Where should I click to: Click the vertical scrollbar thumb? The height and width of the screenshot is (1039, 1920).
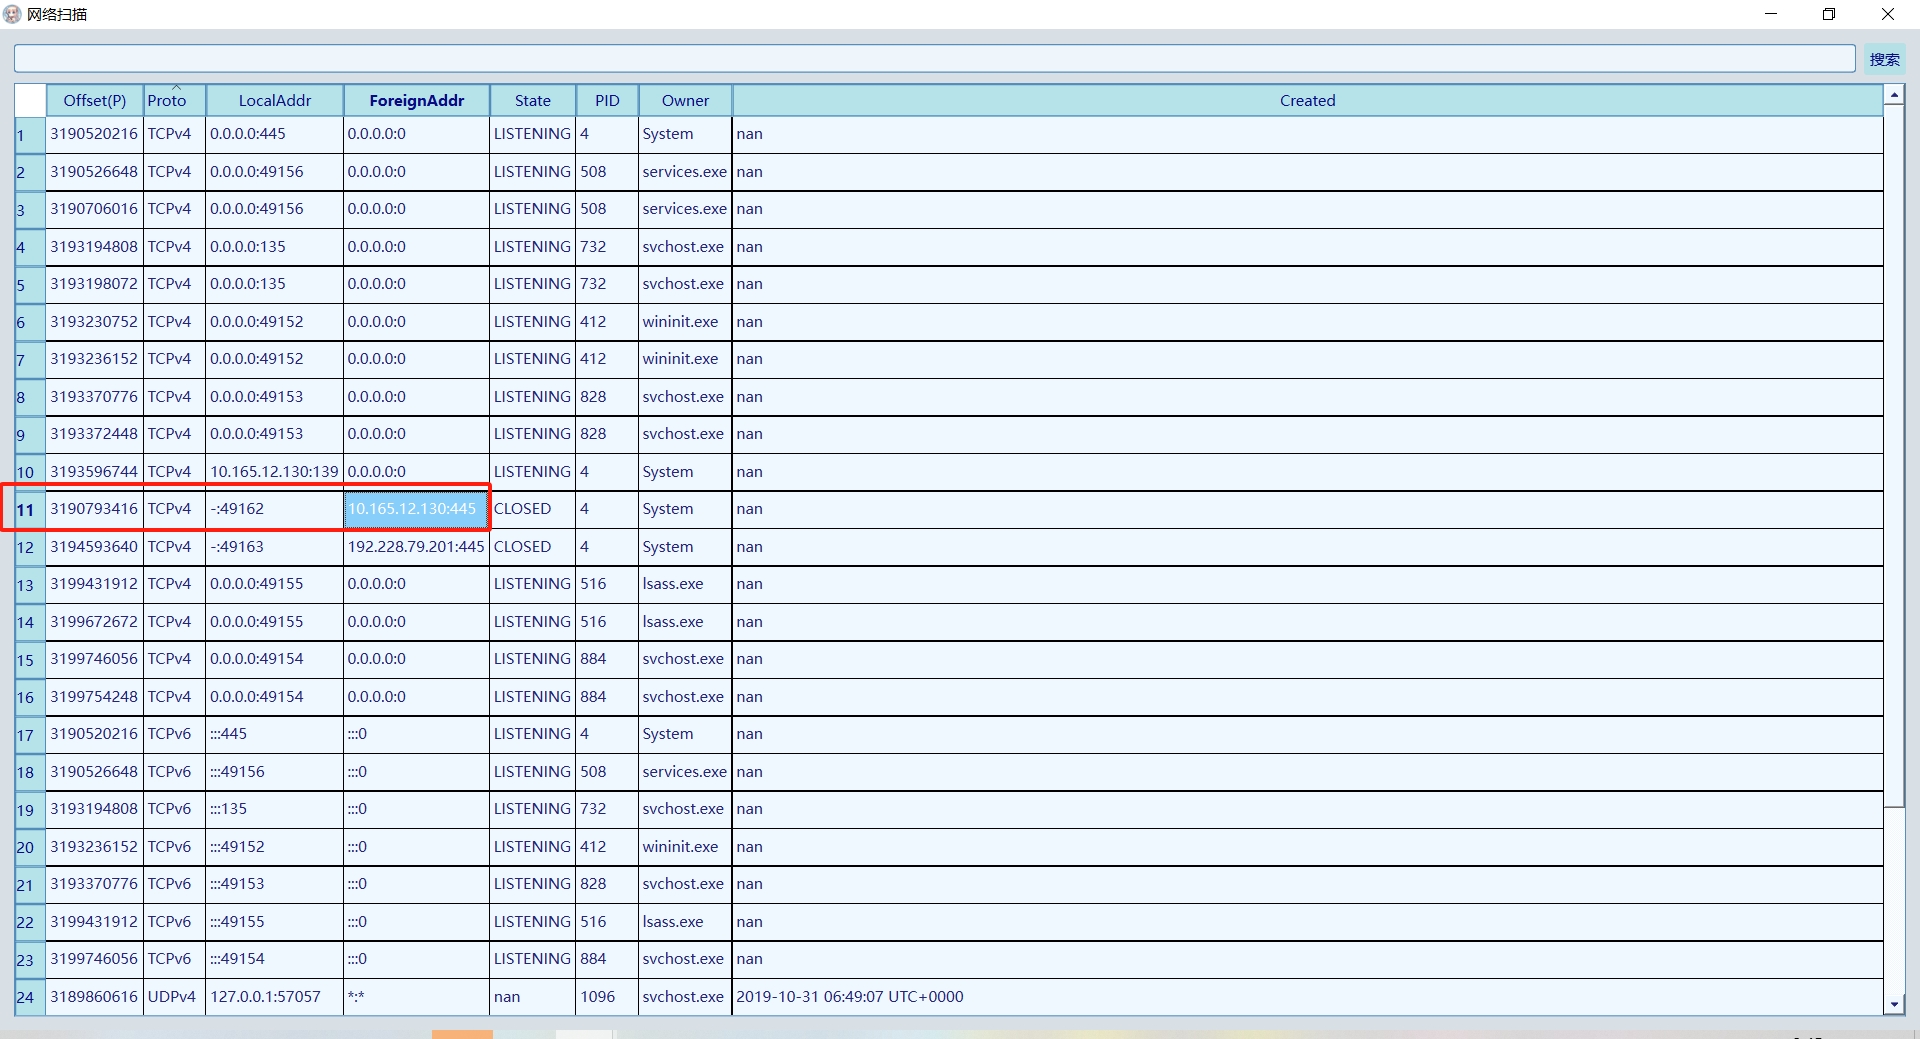click(1894, 455)
